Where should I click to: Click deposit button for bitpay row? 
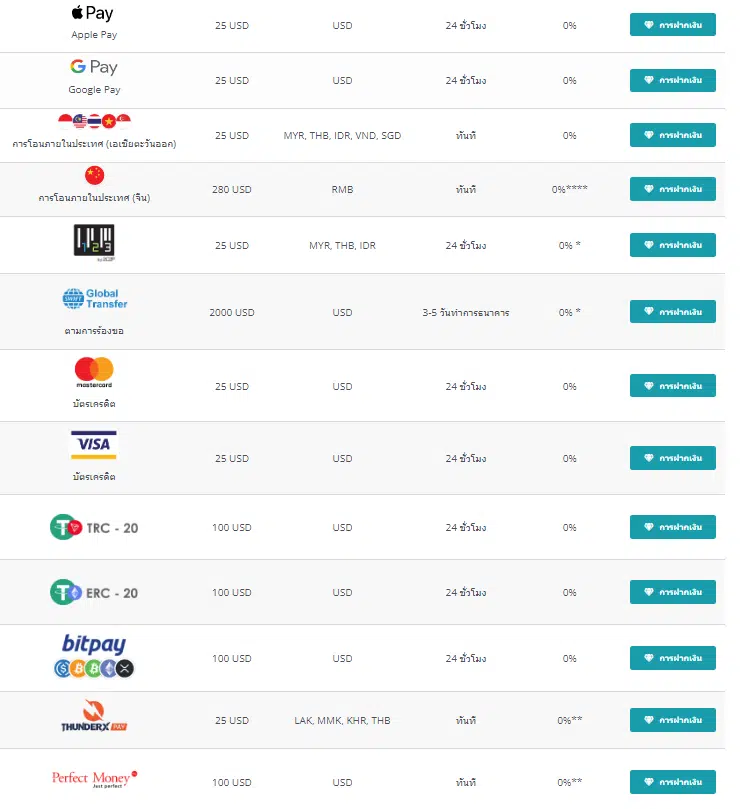(672, 658)
